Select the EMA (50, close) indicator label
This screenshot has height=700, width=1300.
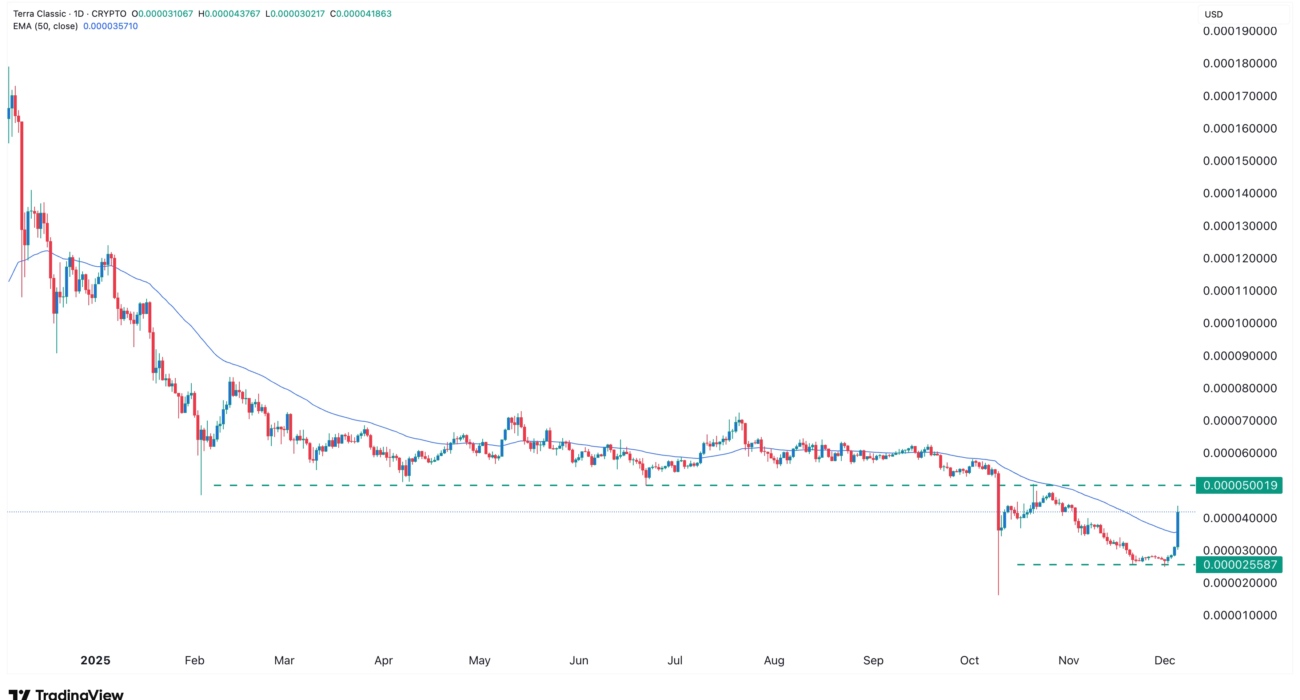[48, 26]
